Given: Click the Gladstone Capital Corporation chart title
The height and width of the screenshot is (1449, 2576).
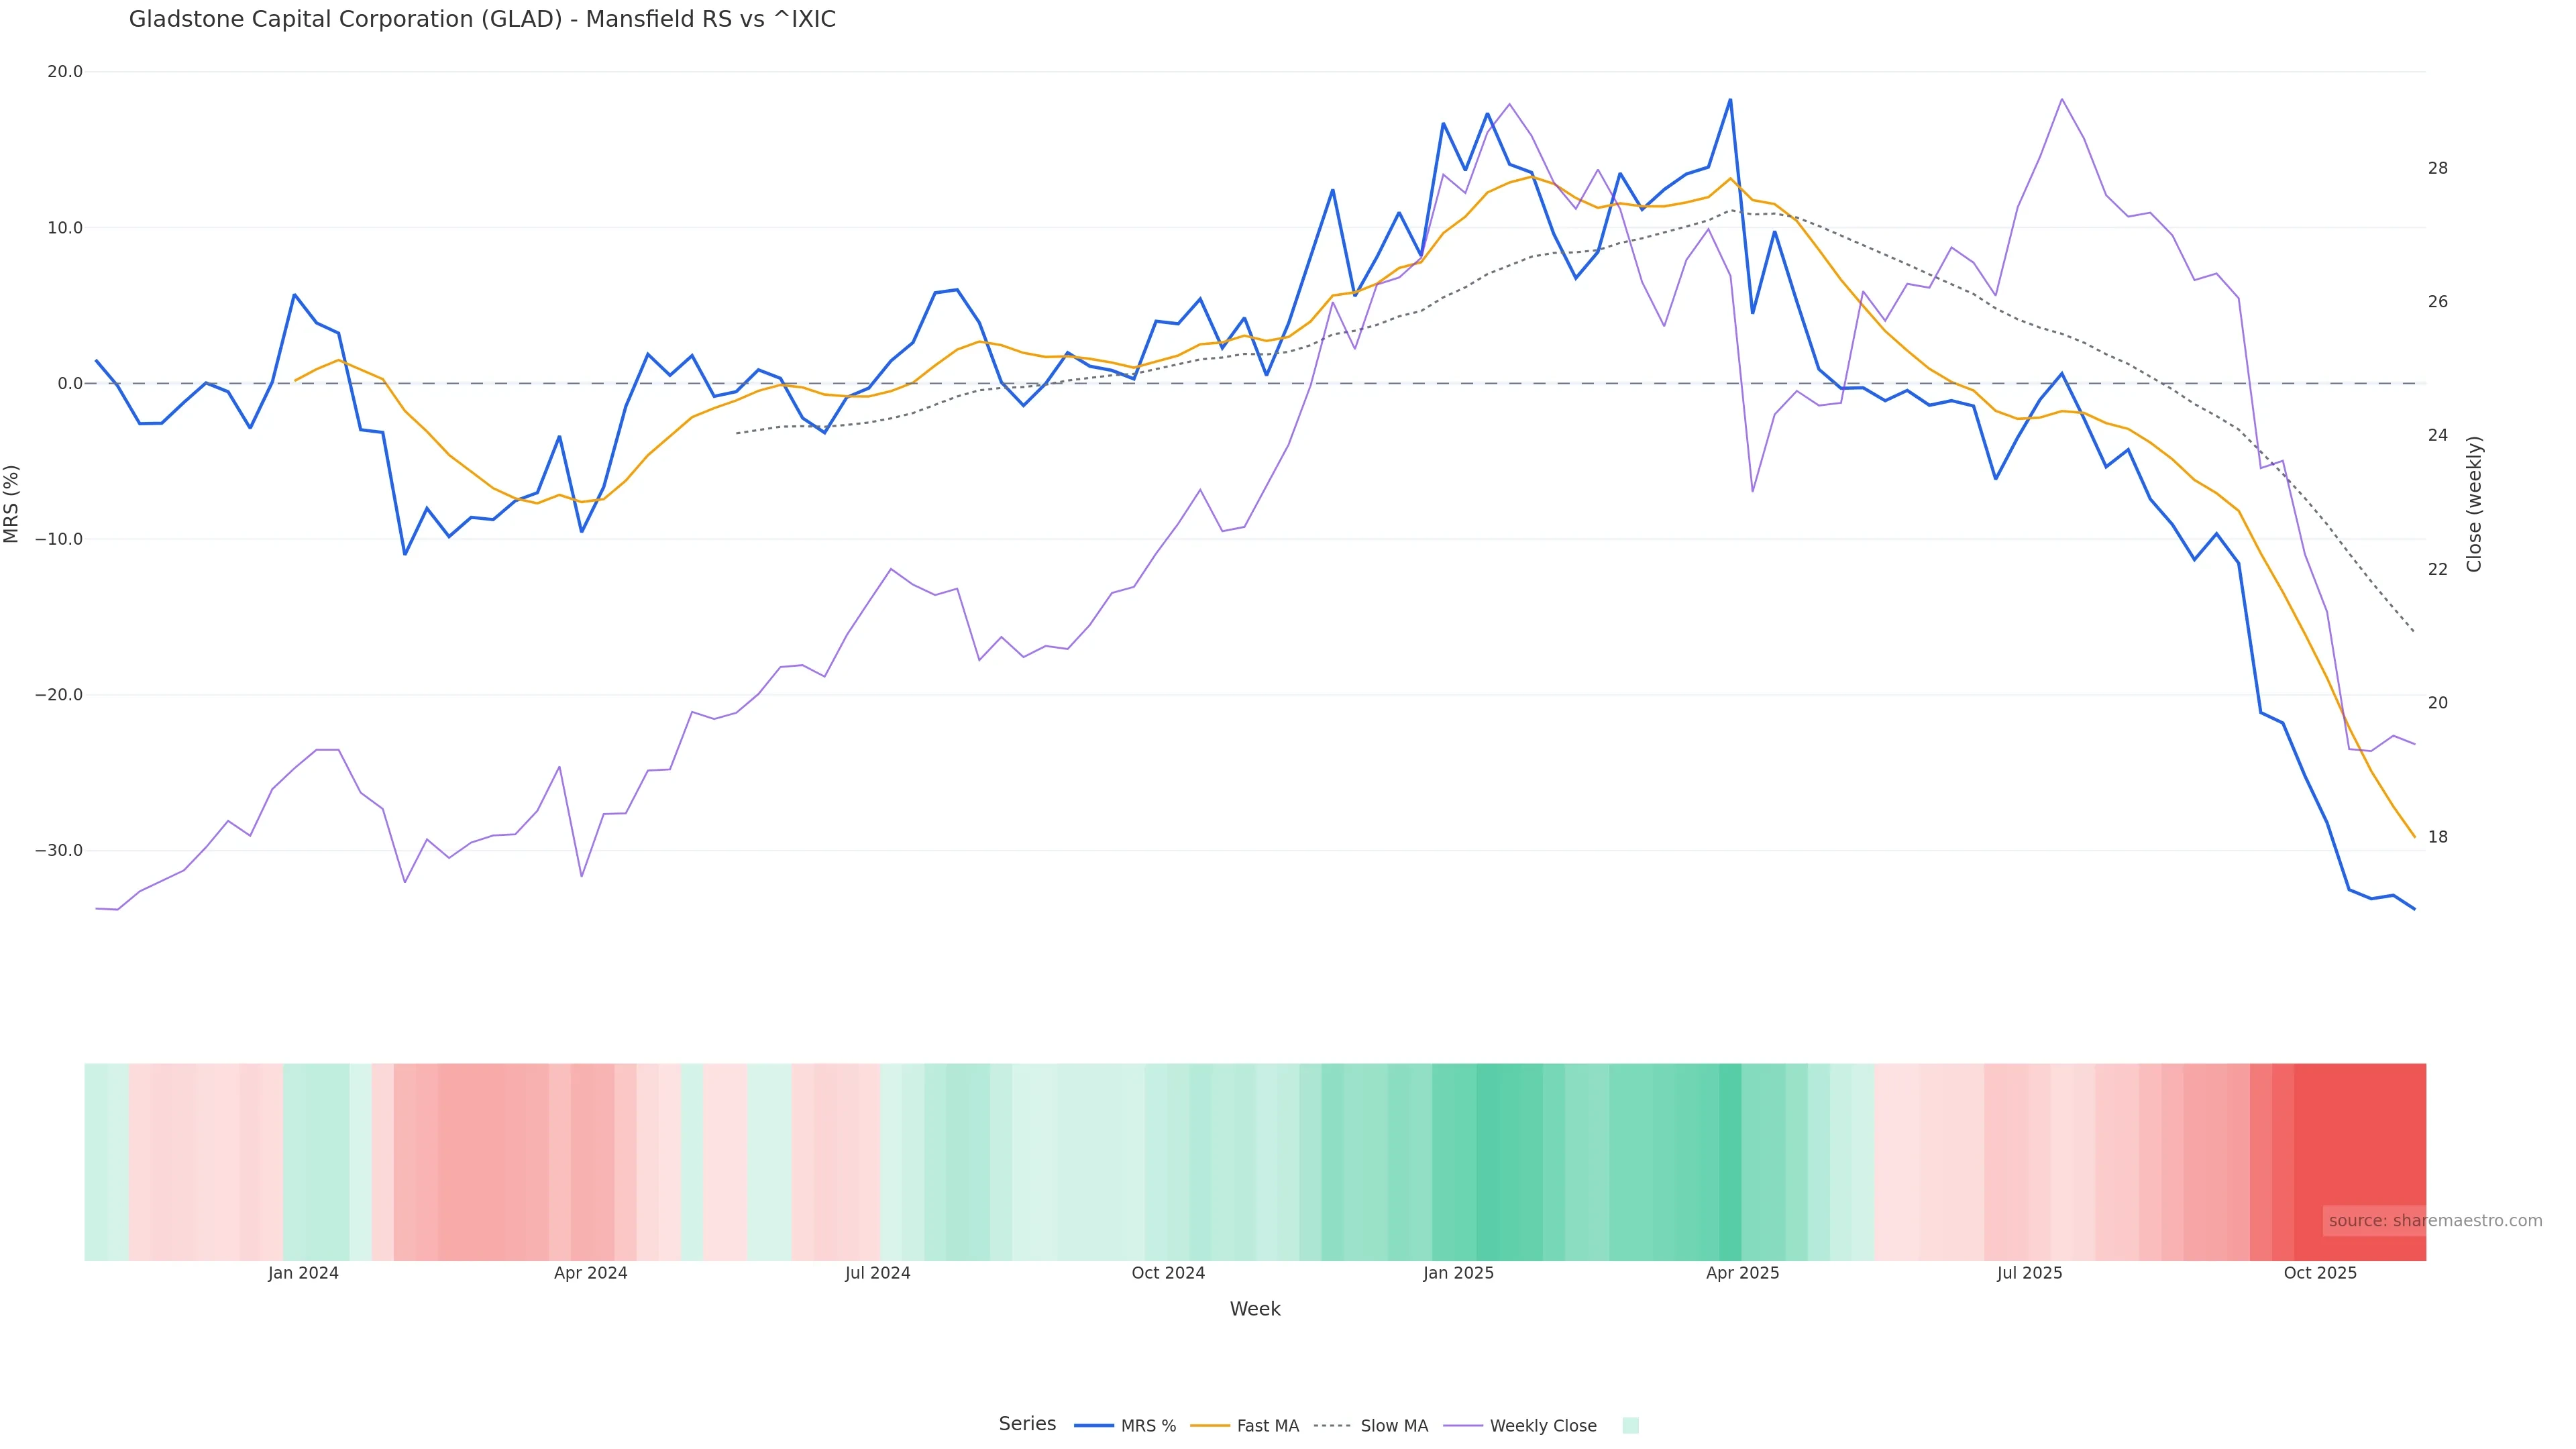Looking at the screenshot, I should [x=482, y=20].
